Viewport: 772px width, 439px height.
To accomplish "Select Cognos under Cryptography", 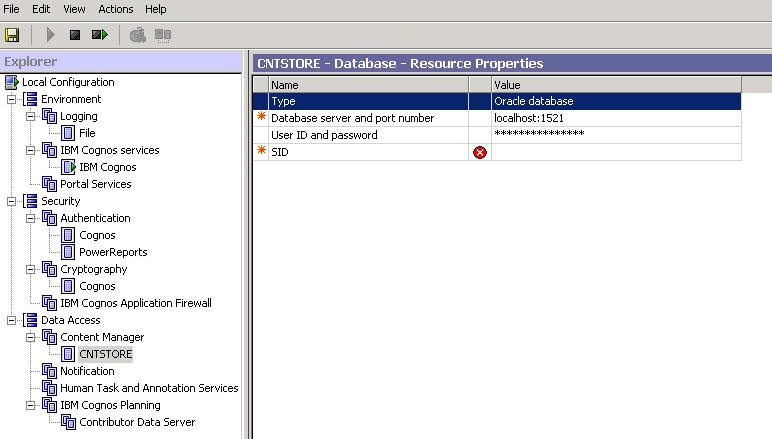I will point(97,286).
